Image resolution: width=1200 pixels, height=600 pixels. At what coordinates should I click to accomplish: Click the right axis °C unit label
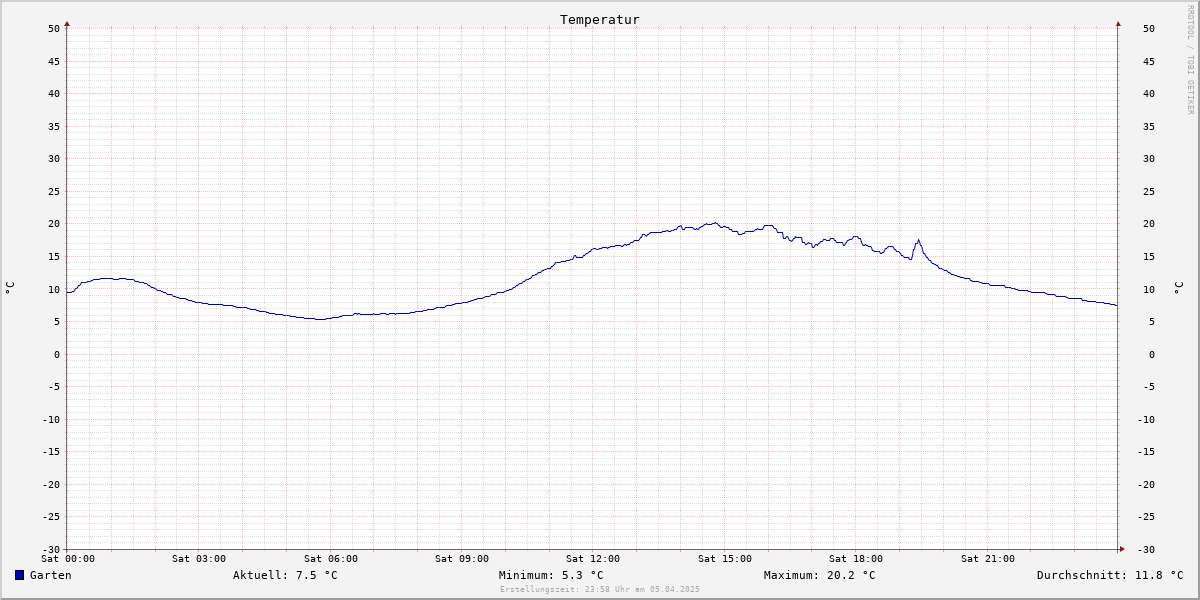[1179, 288]
